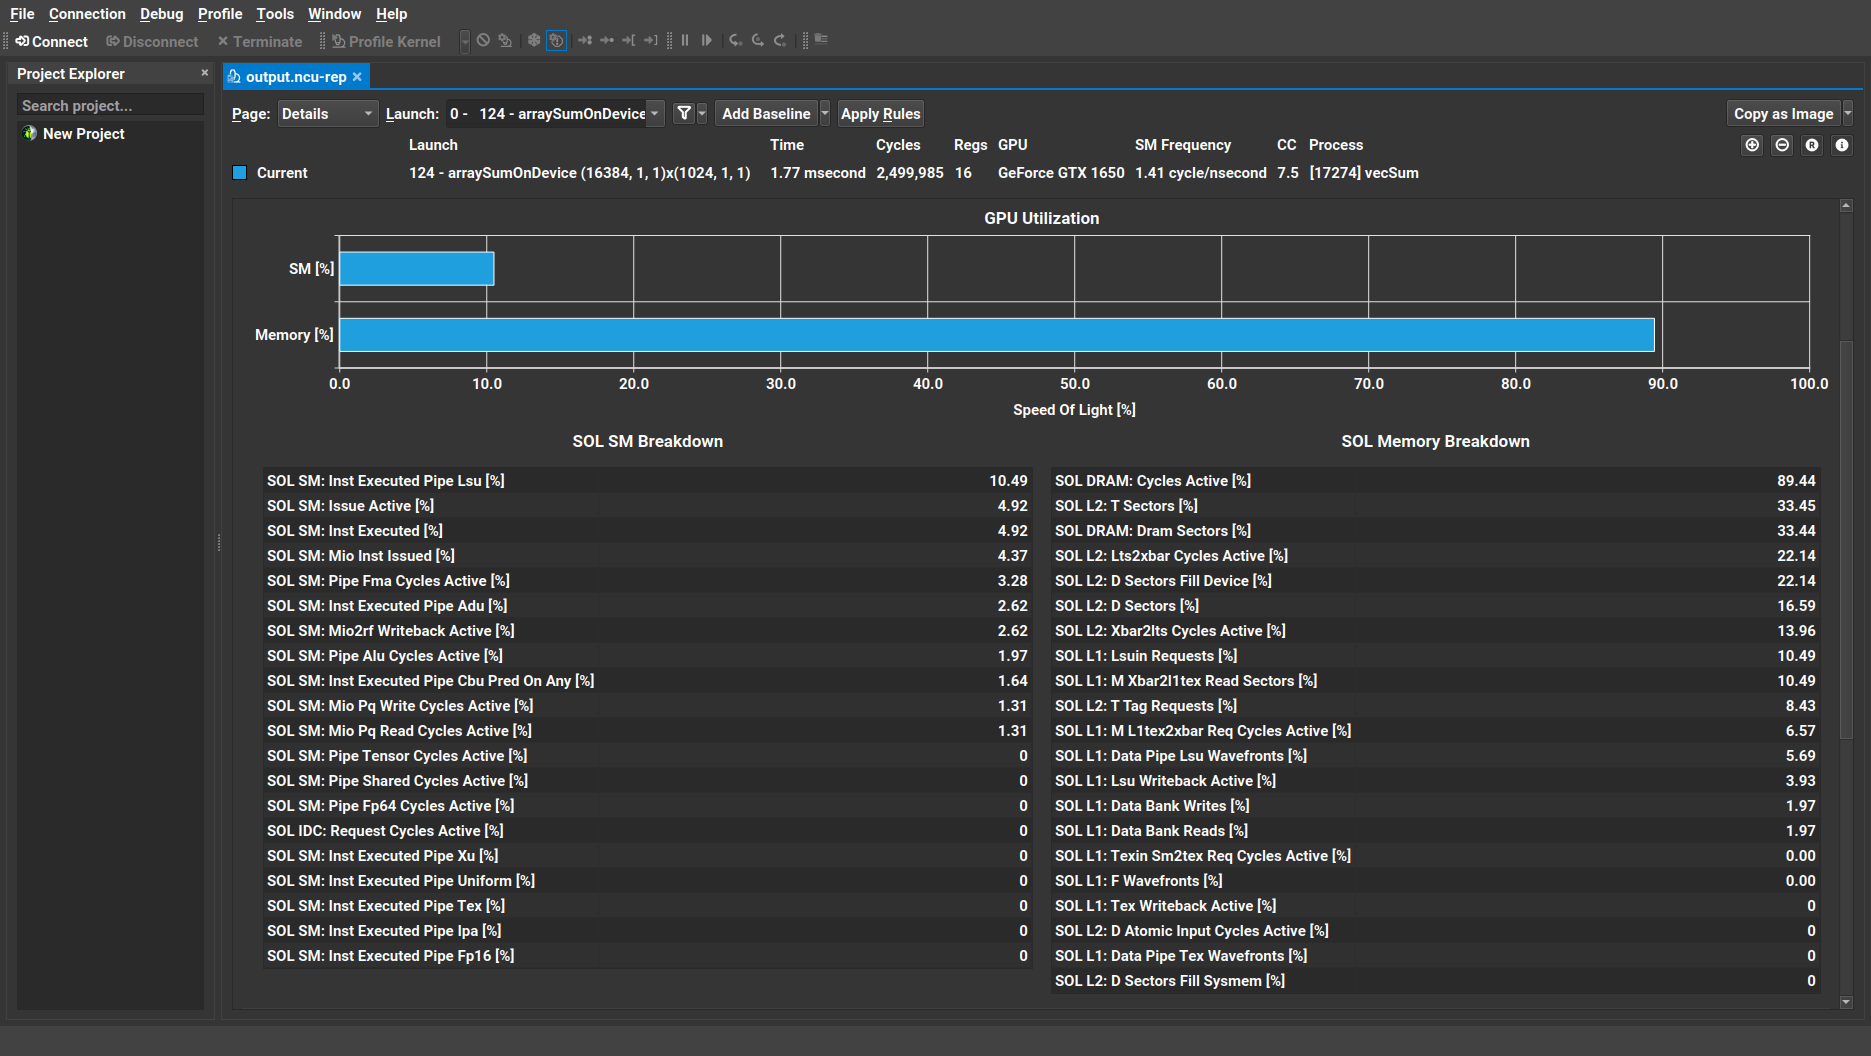The image size is (1871, 1056).
Task: Close the output.ncu-rep tab
Action: click(x=357, y=77)
